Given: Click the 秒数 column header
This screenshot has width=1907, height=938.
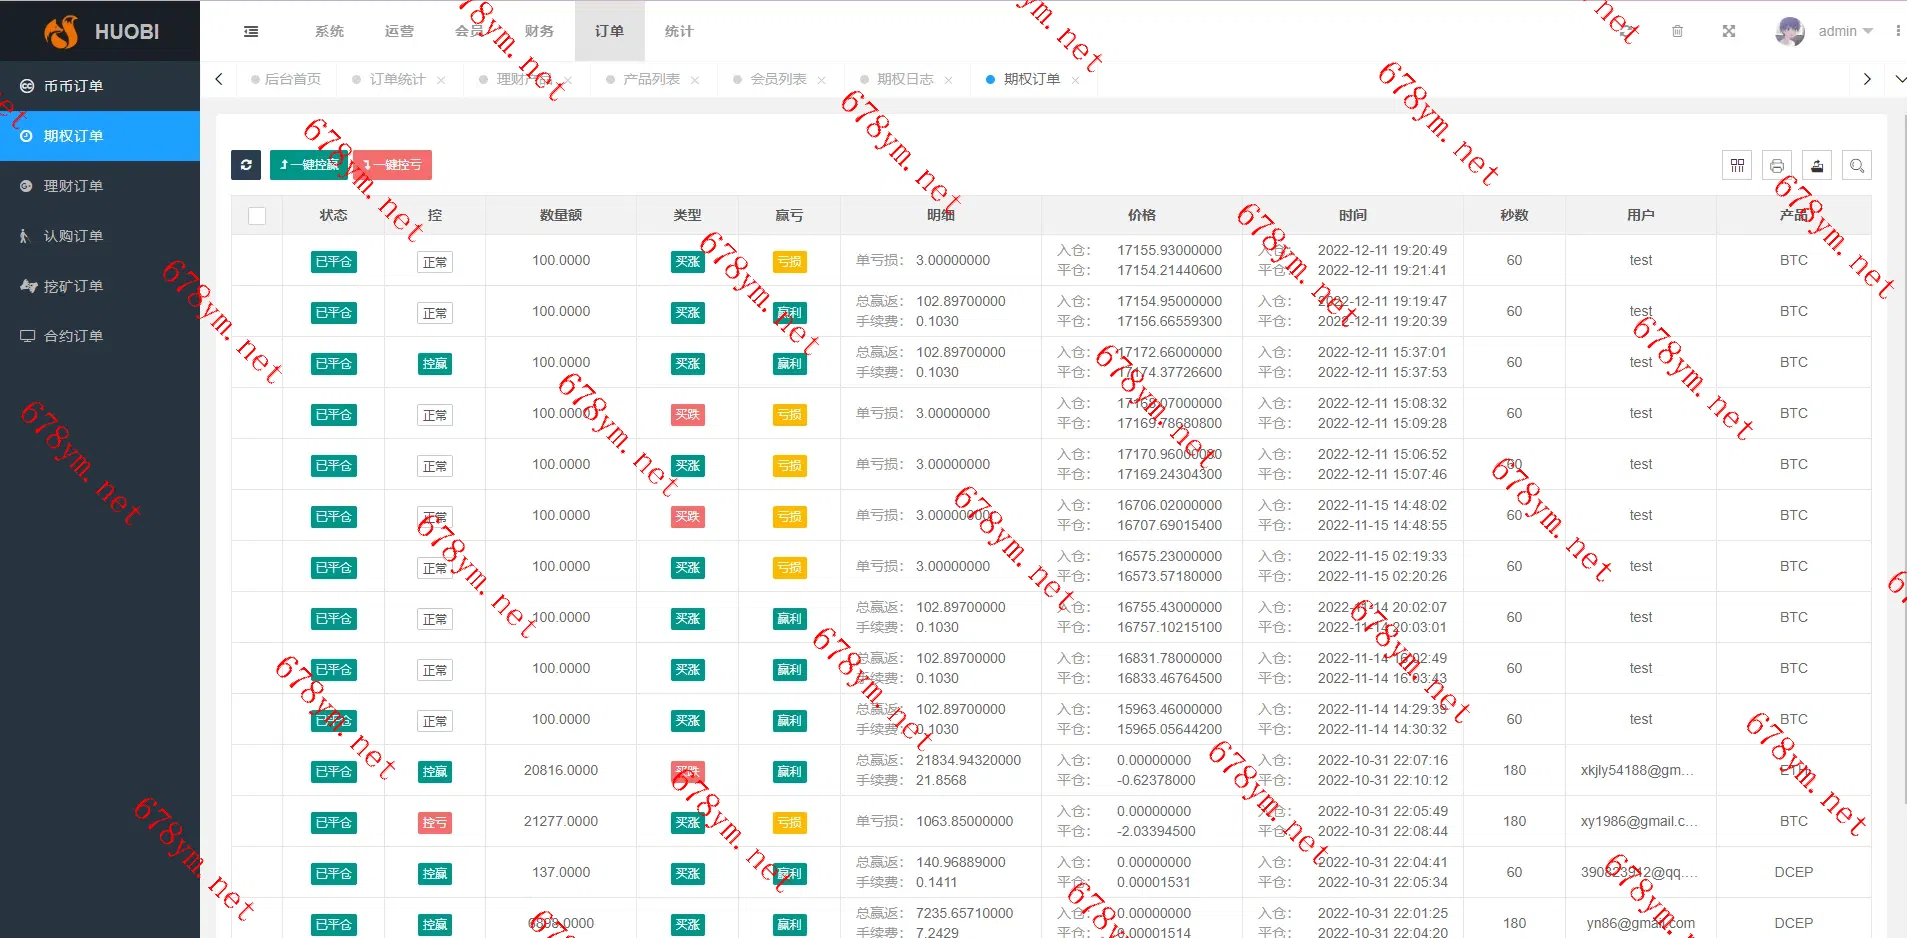Looking at the screenshot, I should pos(1514,215).
